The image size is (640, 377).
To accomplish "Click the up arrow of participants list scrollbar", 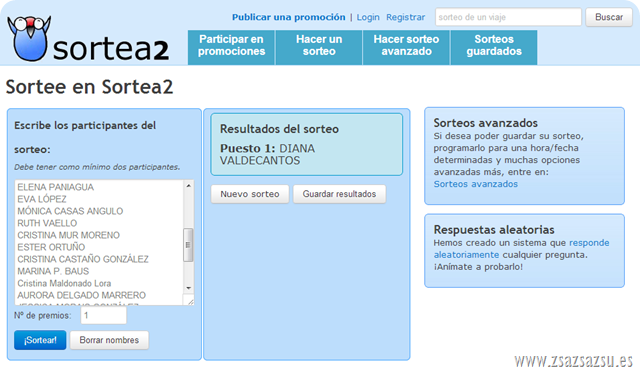I will click(x=188, y=186).
